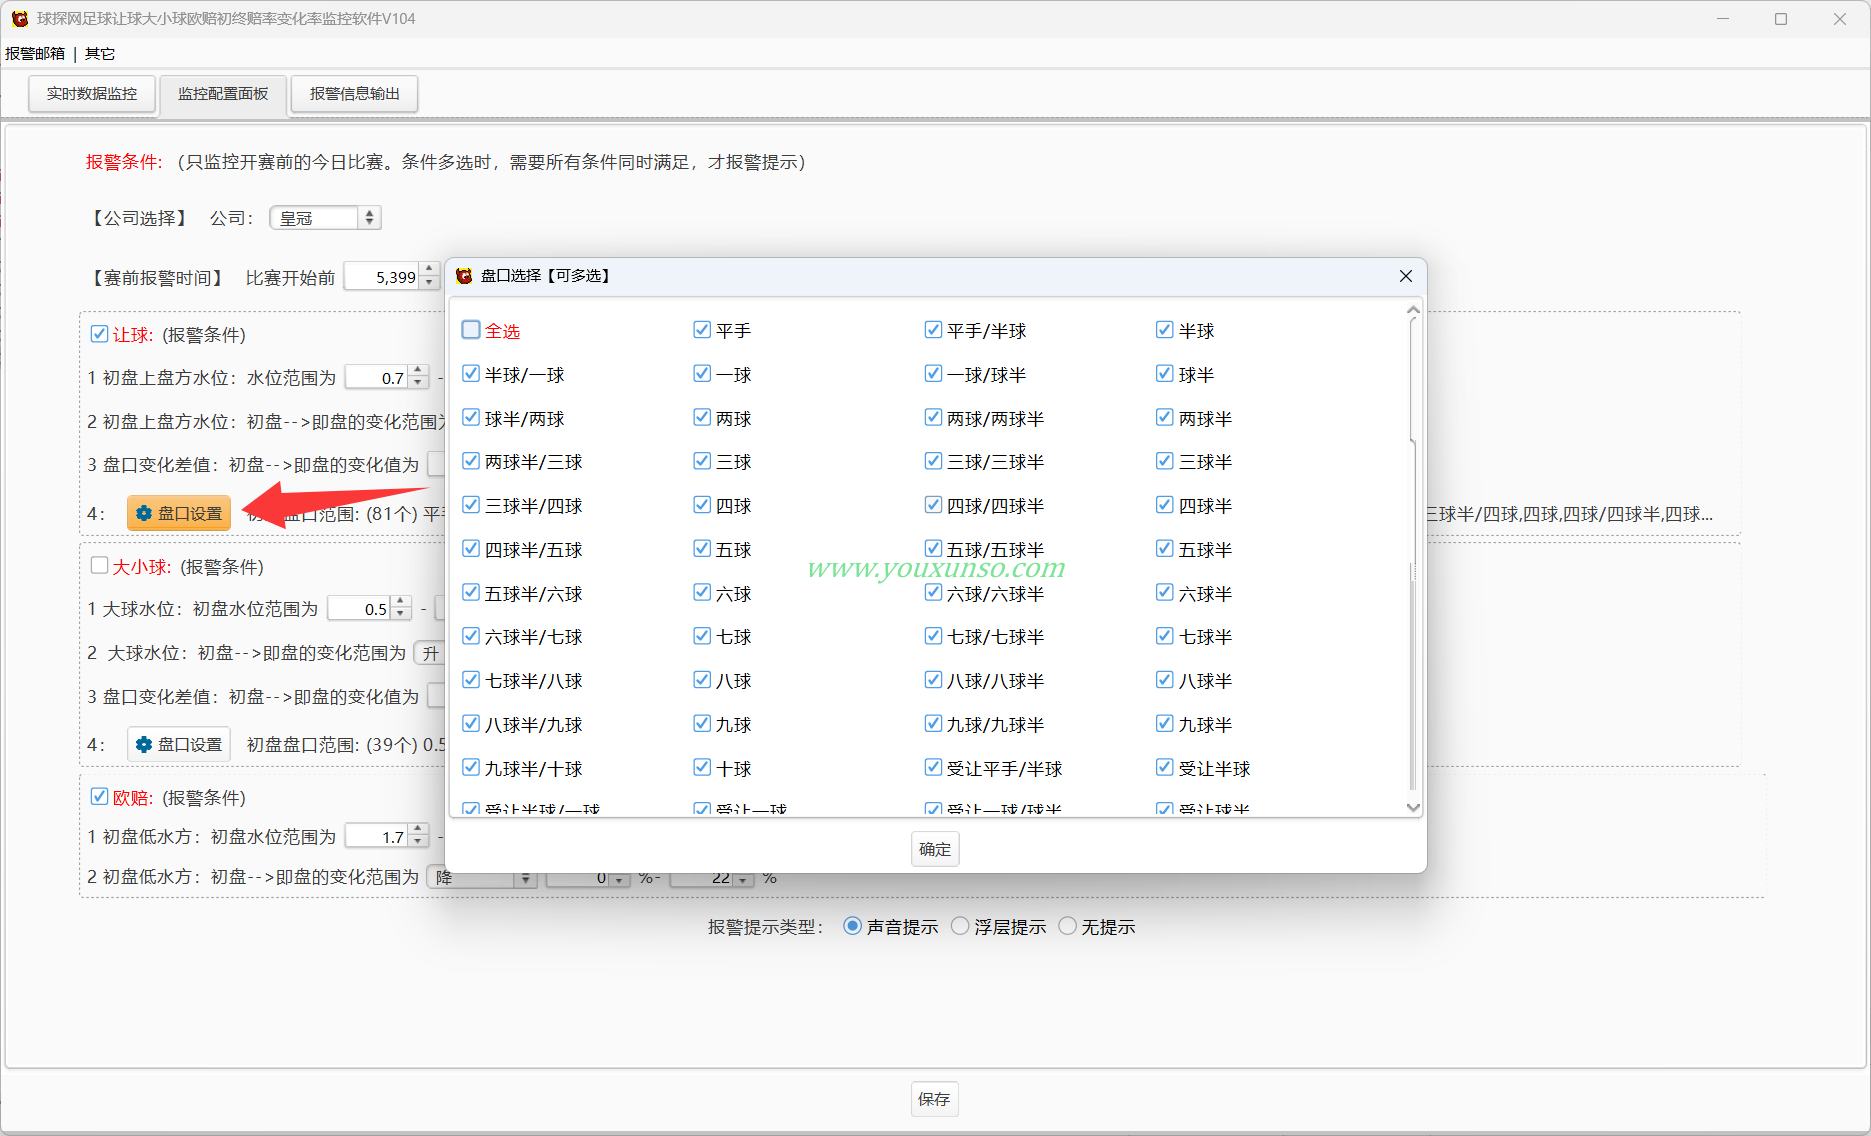
Task: Open the 报警邮箱 menu
Action: pyautogui.click(x=35, y=53)
